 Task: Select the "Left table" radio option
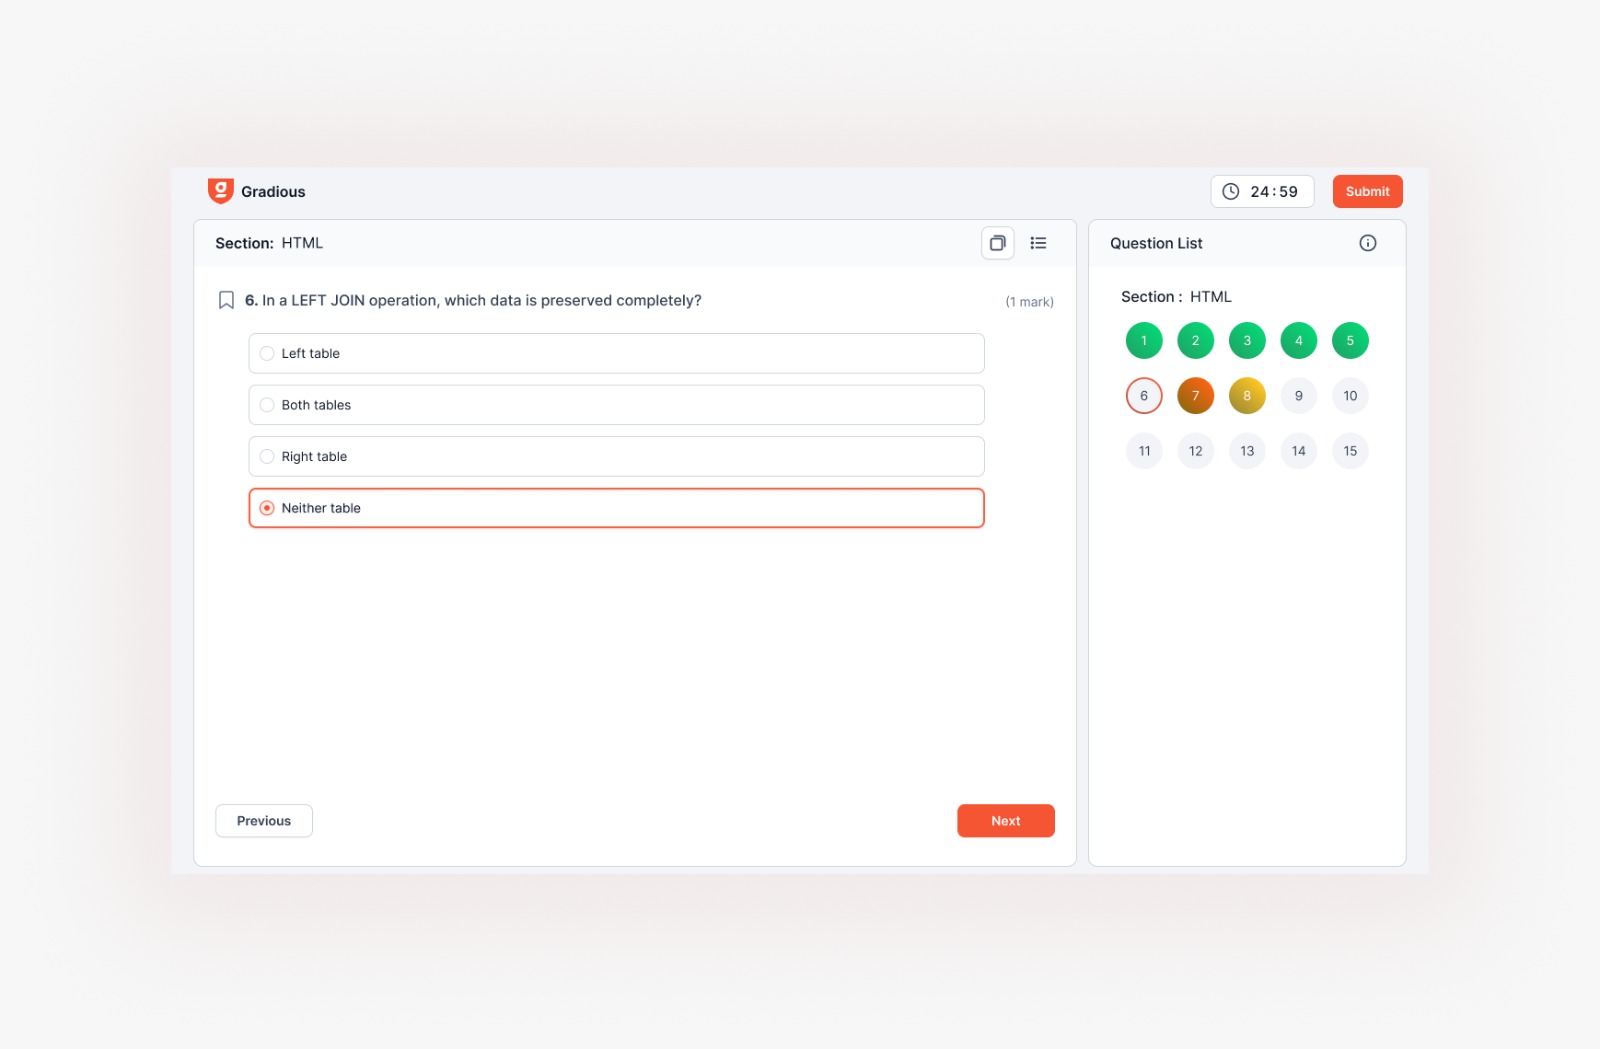267,354
